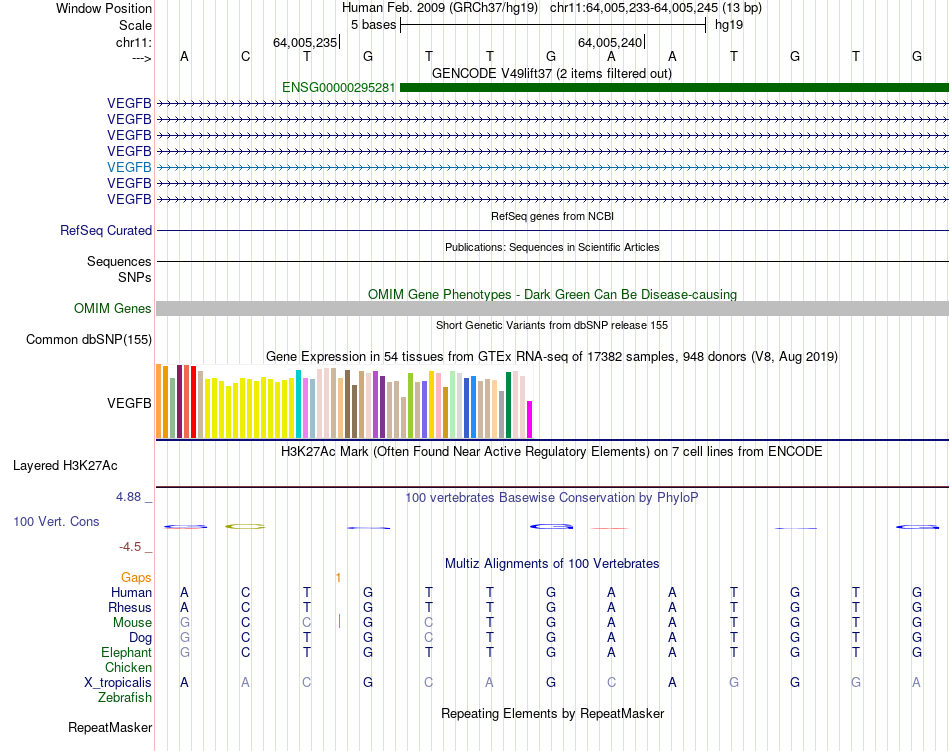Image resolution: width=950 pixels, height=751 pixels.
Task: Open the RefSeq genes from NCBI title
Action: tap(552, 216)
